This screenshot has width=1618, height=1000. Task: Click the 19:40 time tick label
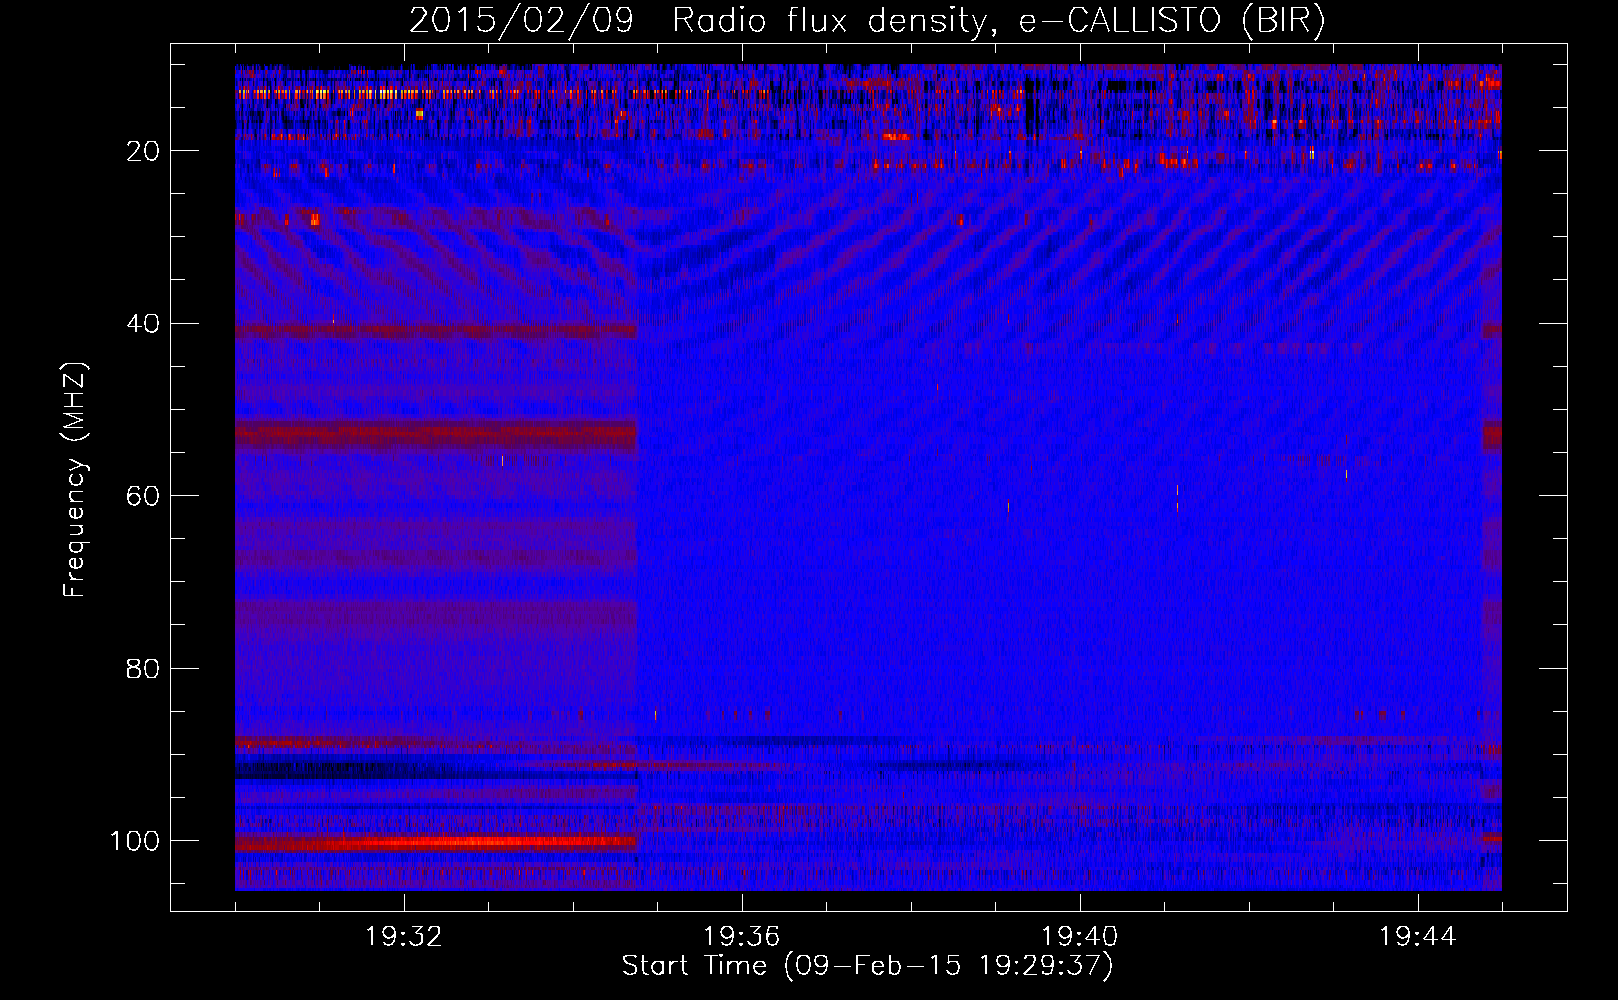[1080, 937]
